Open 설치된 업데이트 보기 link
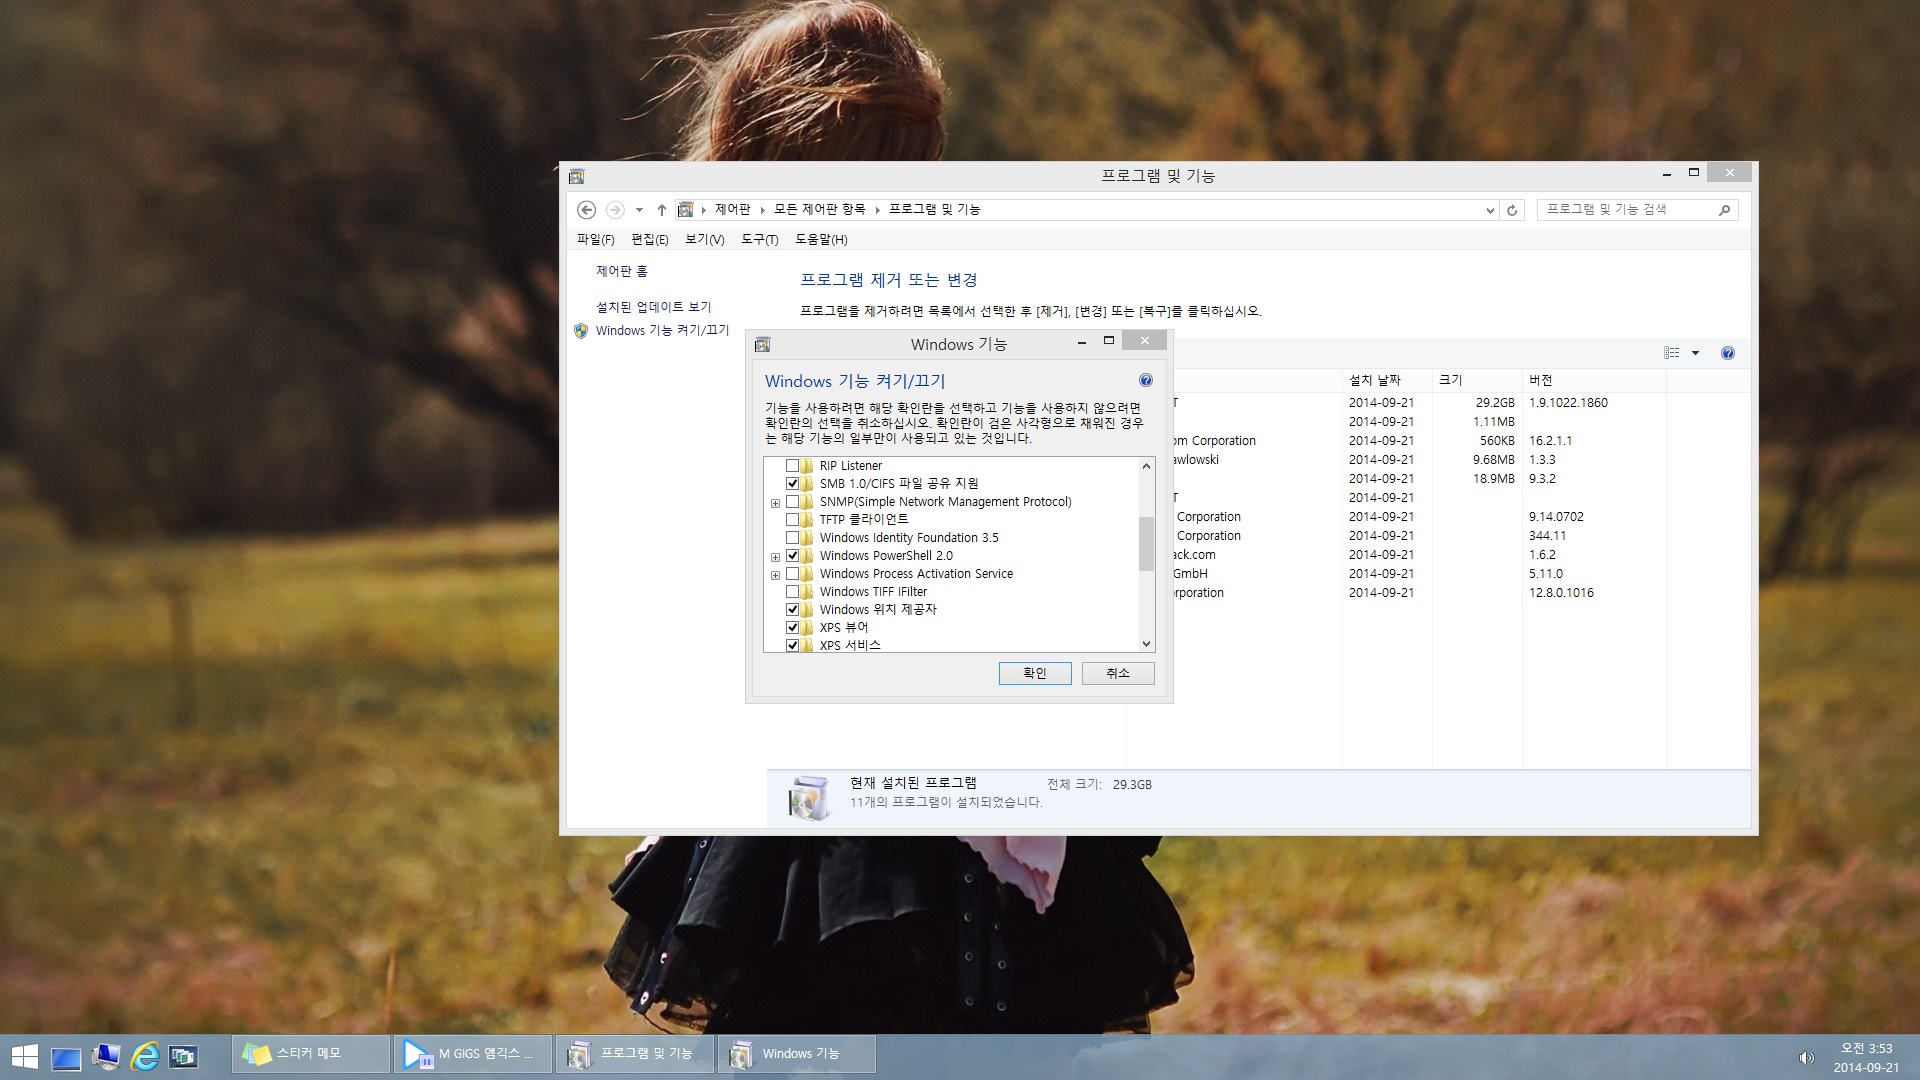Viewport: 1920px width, 1080px height. pyautogui.click(x=653, y=307)
